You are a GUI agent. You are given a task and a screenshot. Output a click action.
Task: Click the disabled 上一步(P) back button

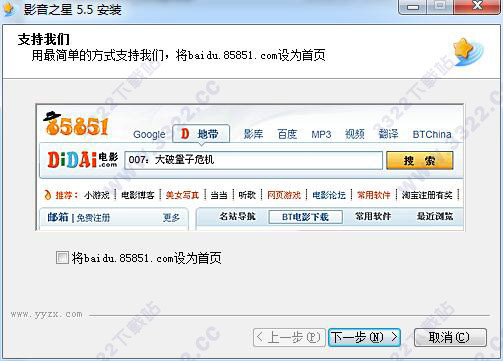[289, 337]
